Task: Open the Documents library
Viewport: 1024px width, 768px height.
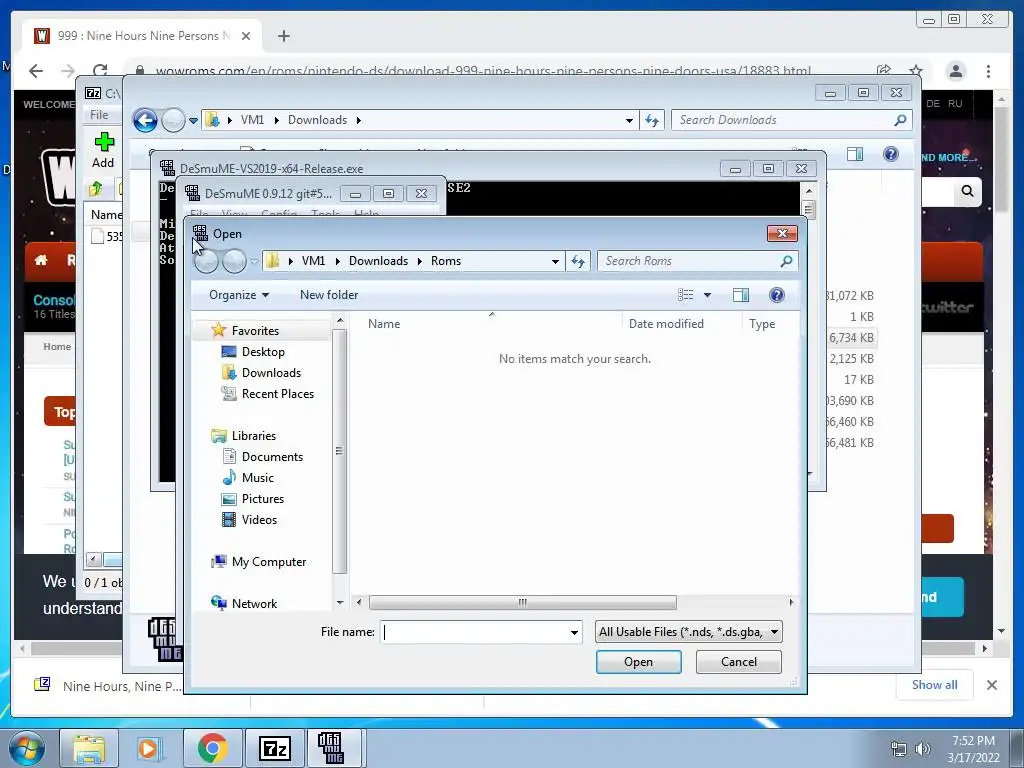Action: point(272,456)
